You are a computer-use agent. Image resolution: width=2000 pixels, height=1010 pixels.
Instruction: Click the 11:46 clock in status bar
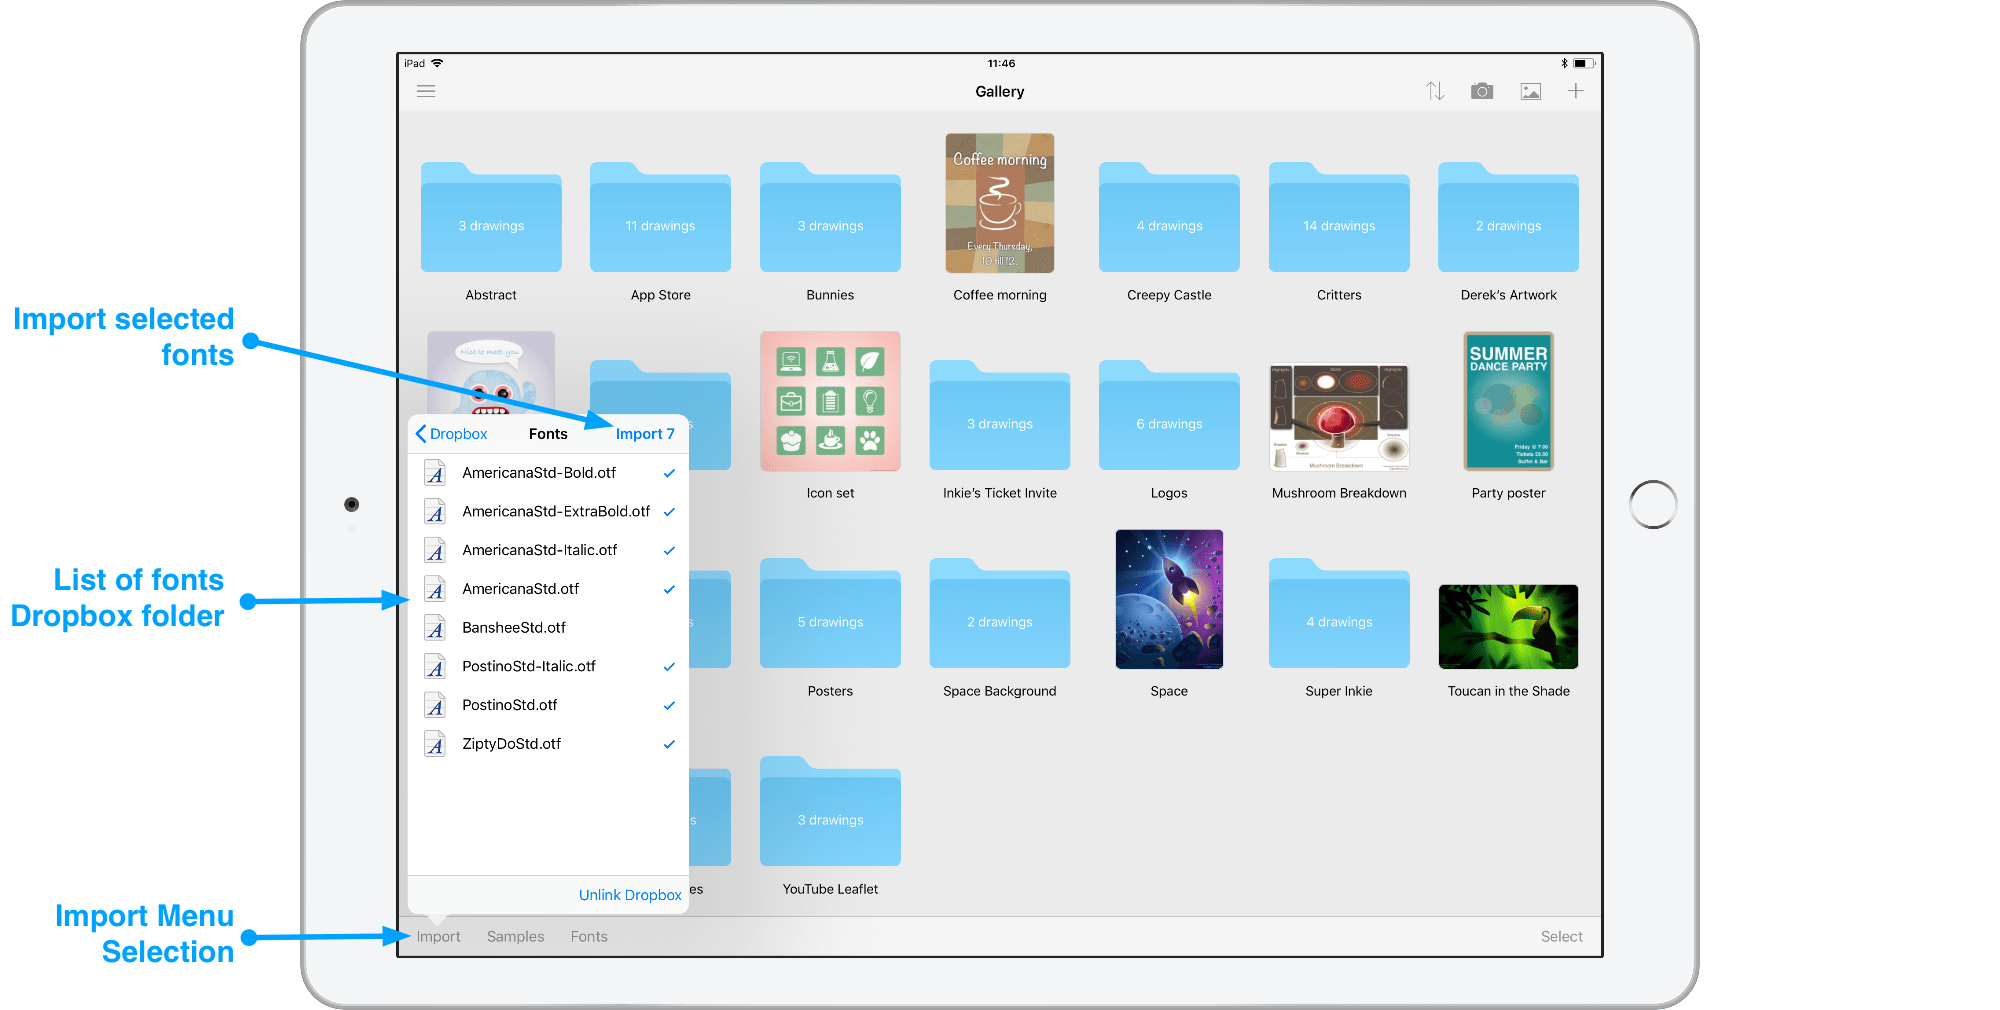(1001, 63)
